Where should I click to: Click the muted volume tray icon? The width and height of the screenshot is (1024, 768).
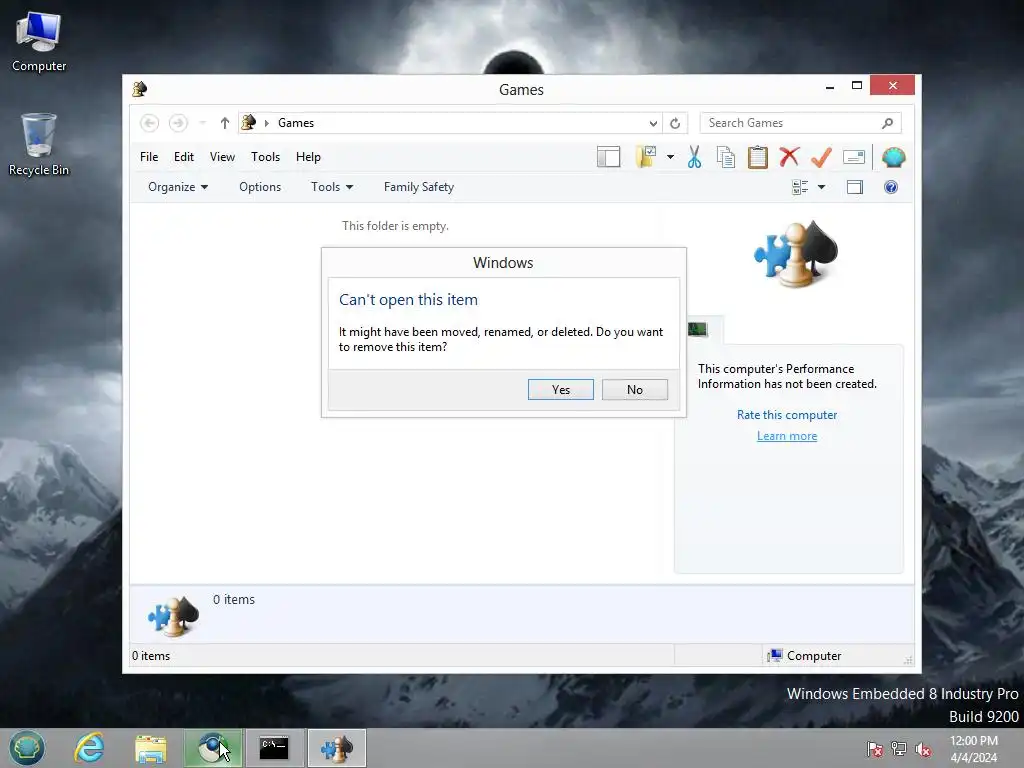(923, 749)
